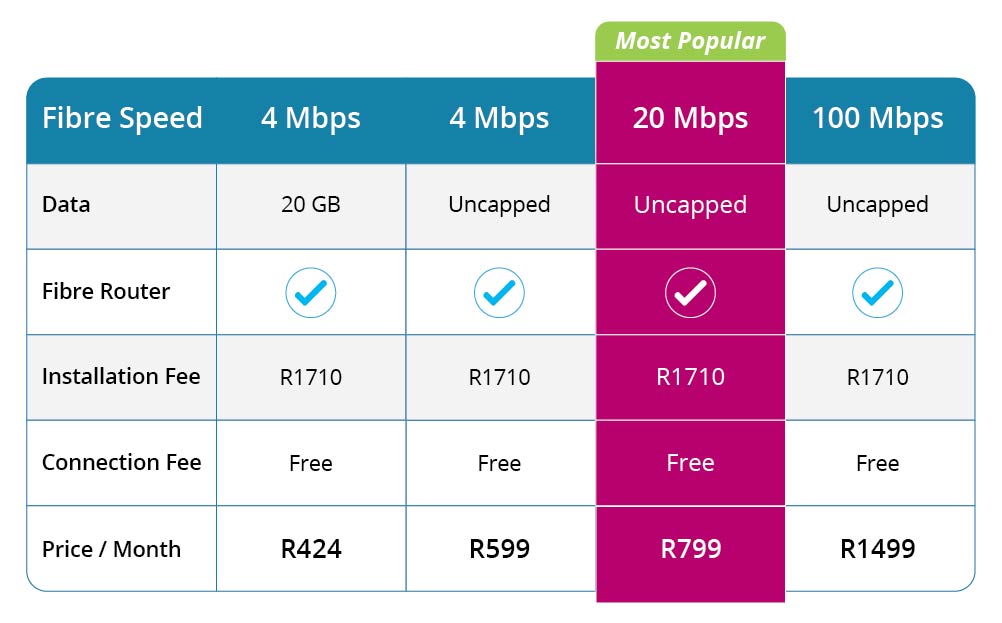Click the Free connection fee under 100 Mbps
This screenshot has width=1002, height=623.
877,463
